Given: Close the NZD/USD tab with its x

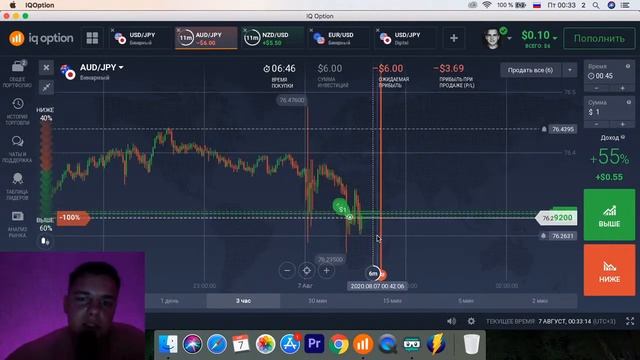Looking at the screenshot, I should 245,30.
